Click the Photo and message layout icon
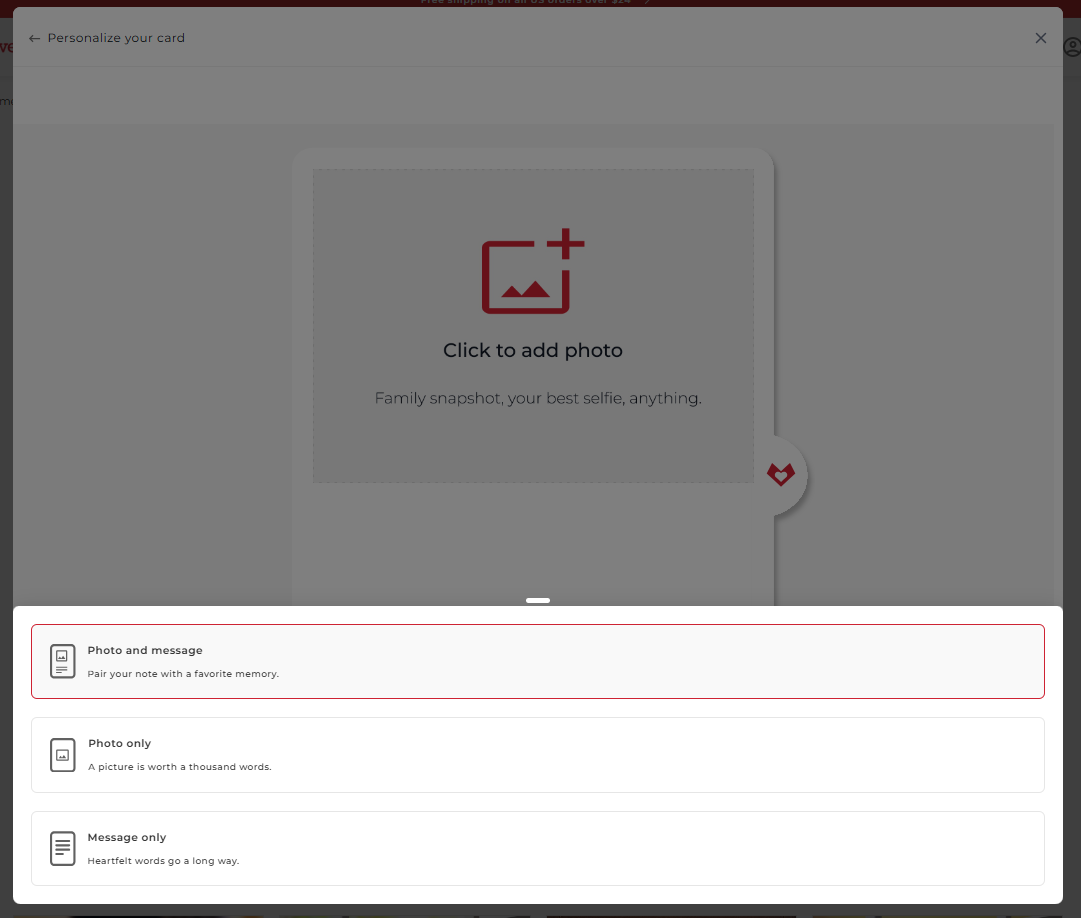1081x918 pixels. (63, 661)
